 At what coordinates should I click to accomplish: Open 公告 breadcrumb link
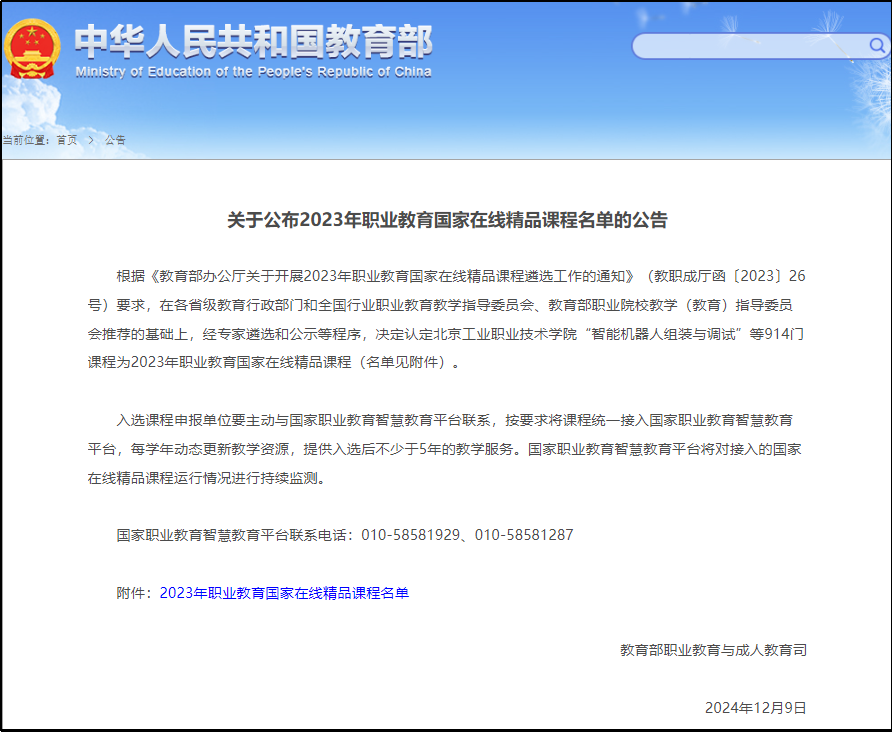coord(115,140)
